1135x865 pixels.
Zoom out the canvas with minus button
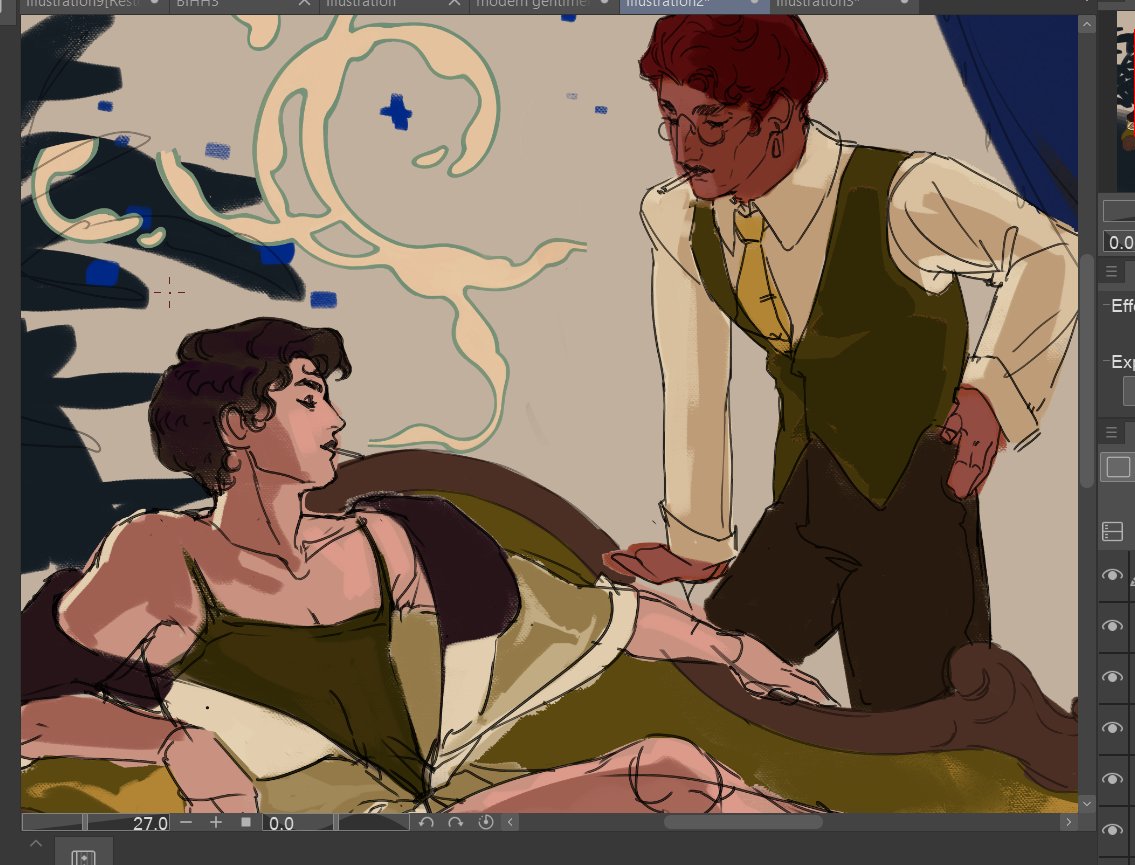click(x=186, y=822)
